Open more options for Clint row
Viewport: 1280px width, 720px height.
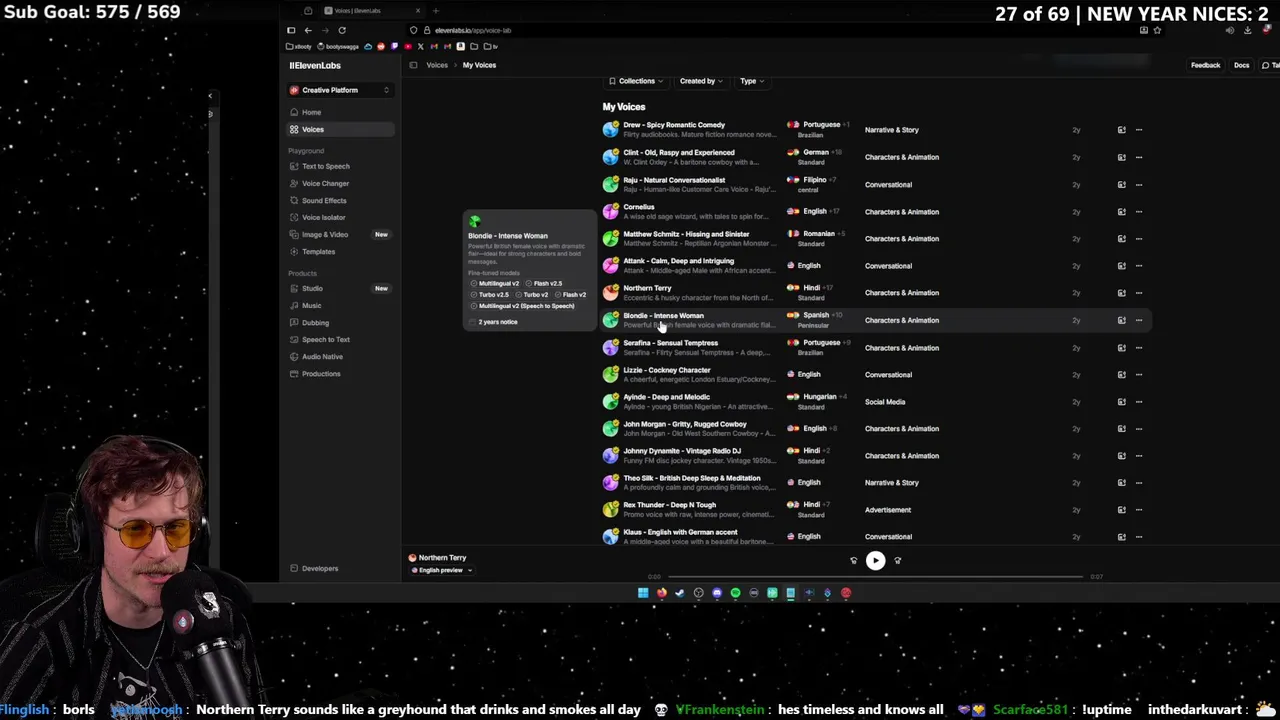(x=1138, y=157)
